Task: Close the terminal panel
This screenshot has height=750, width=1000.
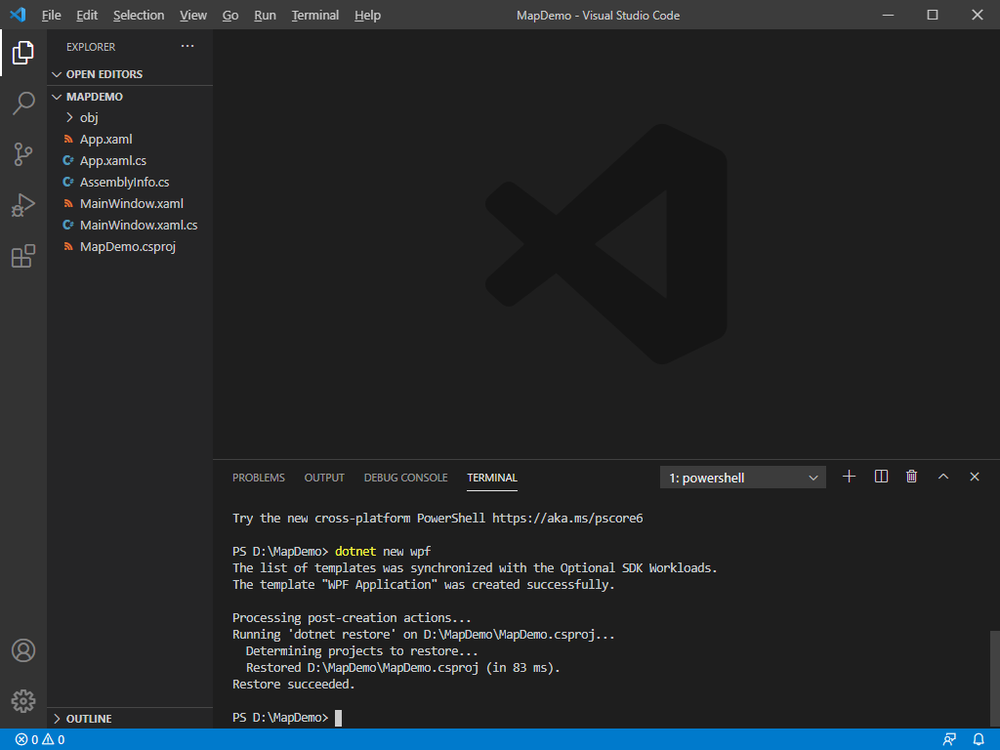Action: (x=974, y=476)
